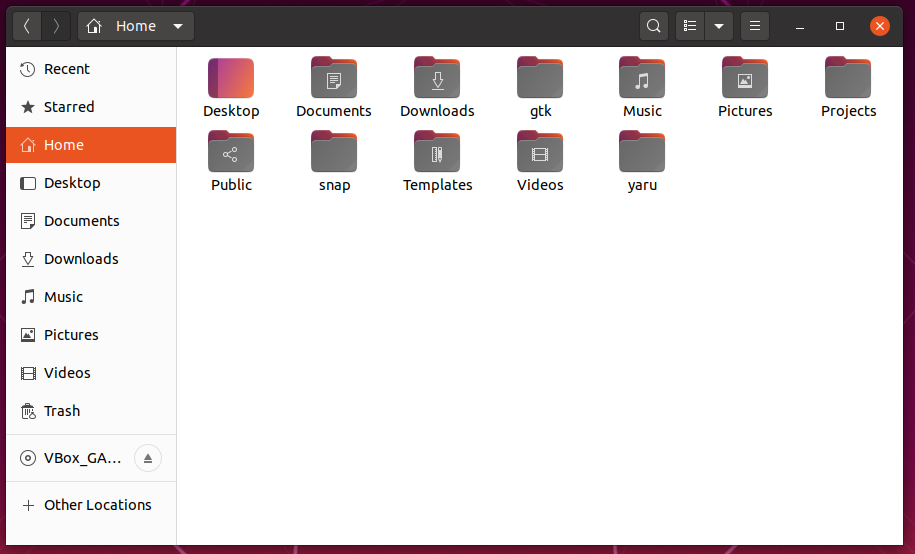Open Starred in the sidebar
This screenshot has height=554, width=915.
(x=91, y=107)
